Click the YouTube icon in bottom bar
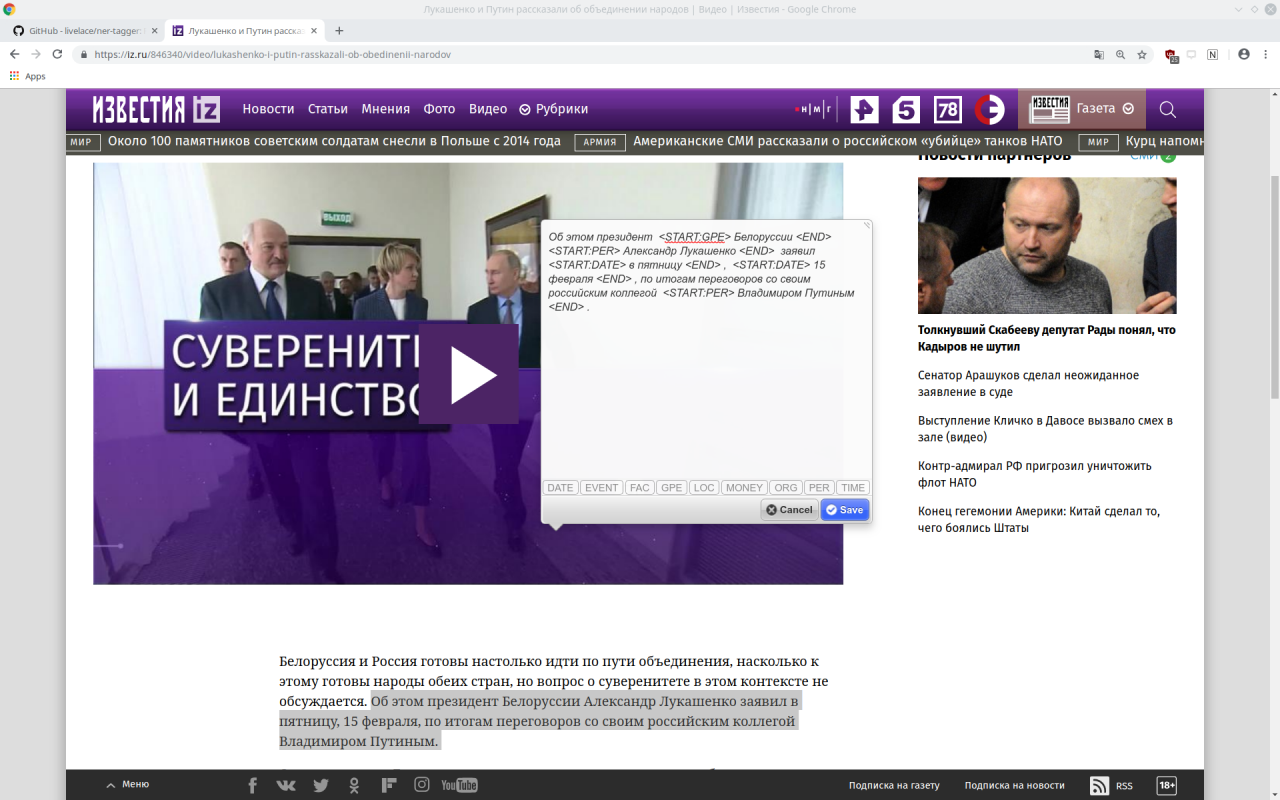The height and width of the screenshot is (800, 1280). coord(459,785)
